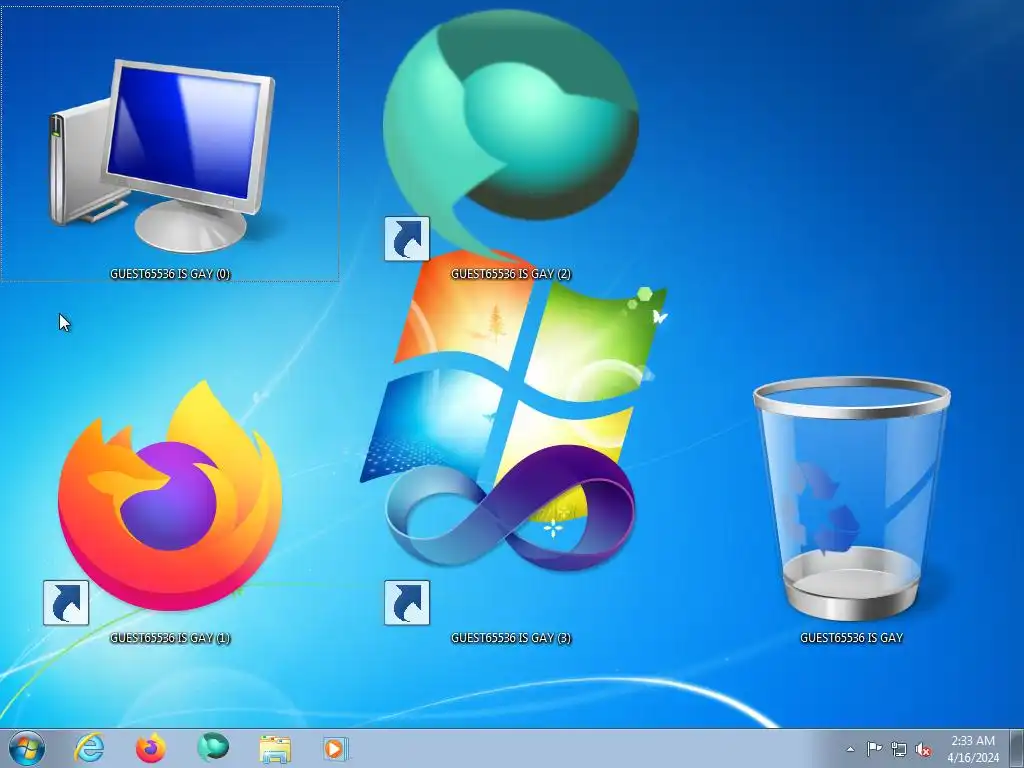
Task: Open Windows Explorer from the taskbar
Action: point(275,749)
